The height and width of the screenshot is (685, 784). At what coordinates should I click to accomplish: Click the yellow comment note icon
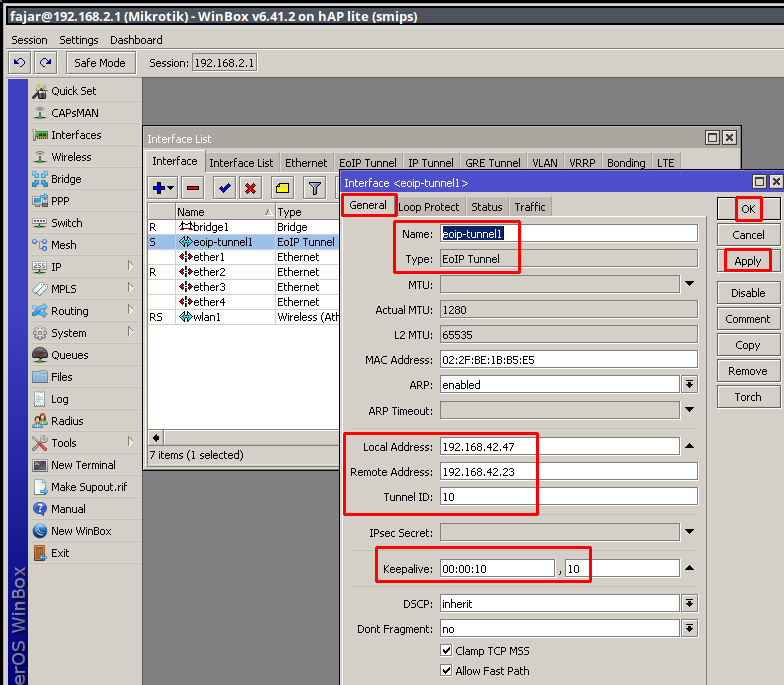(282, 188)
